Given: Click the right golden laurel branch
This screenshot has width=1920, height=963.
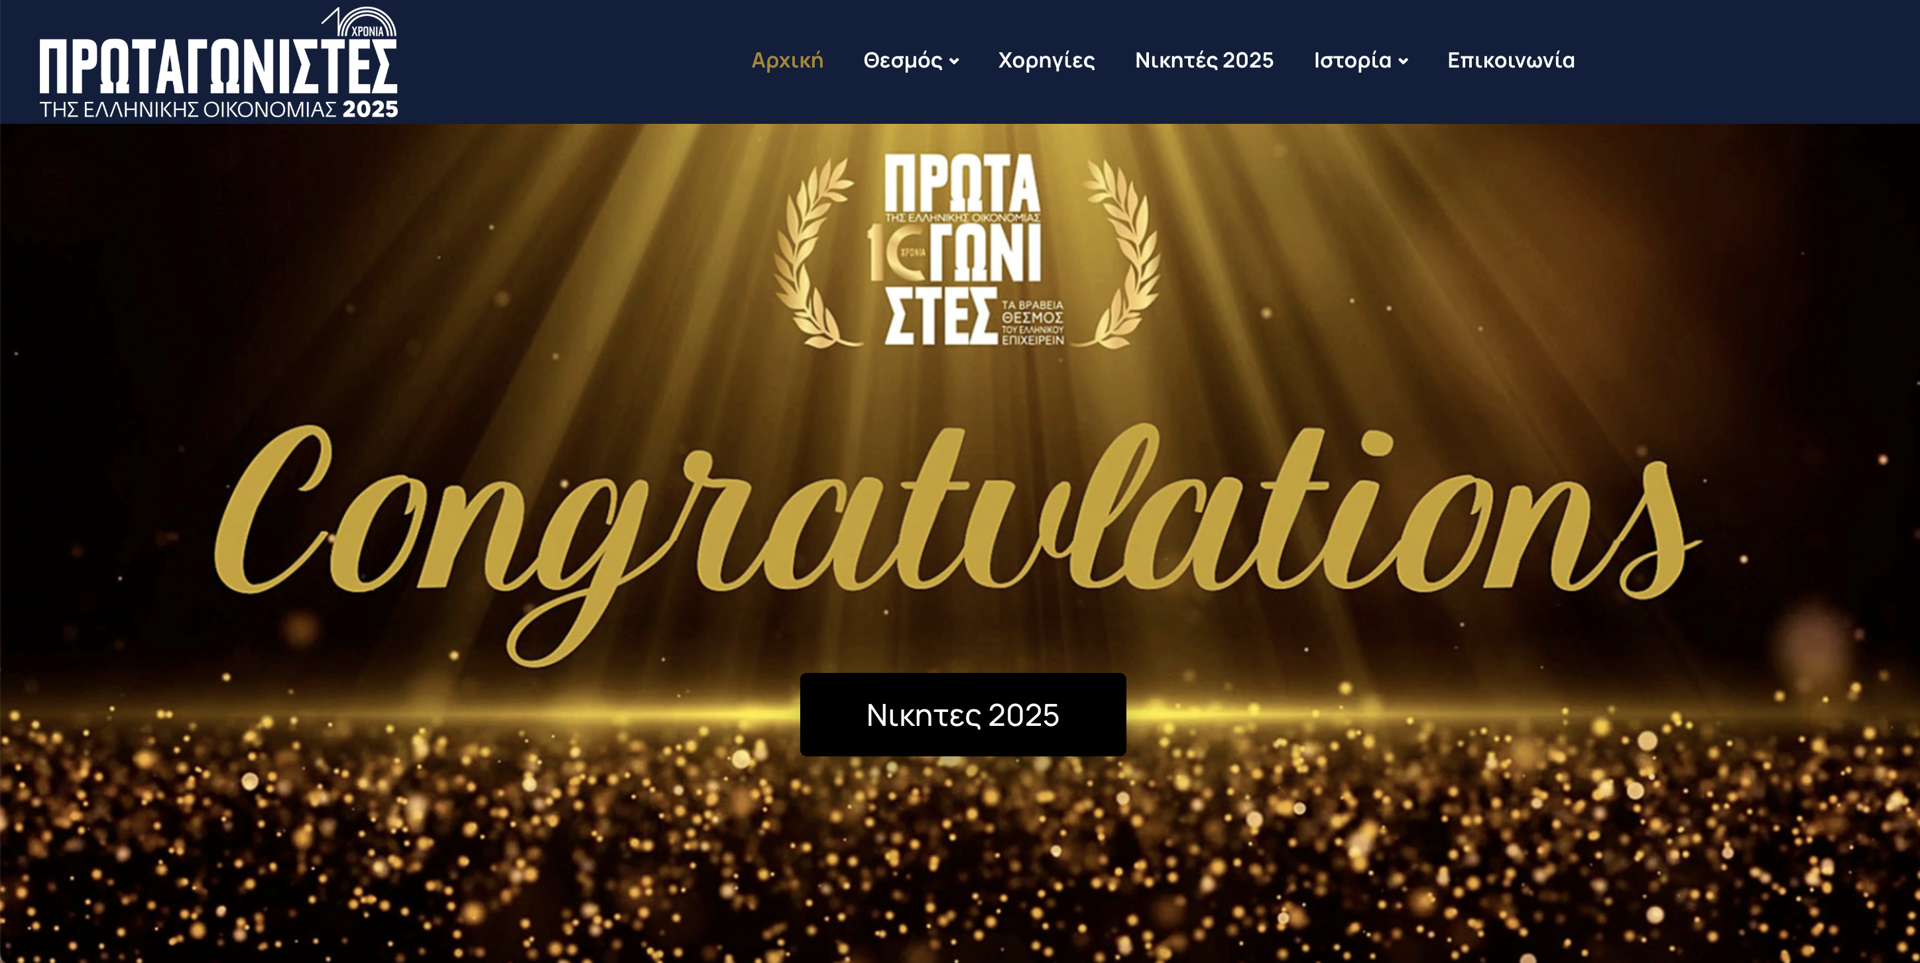Looking at the screenshot, I should tap(1122, 255).
